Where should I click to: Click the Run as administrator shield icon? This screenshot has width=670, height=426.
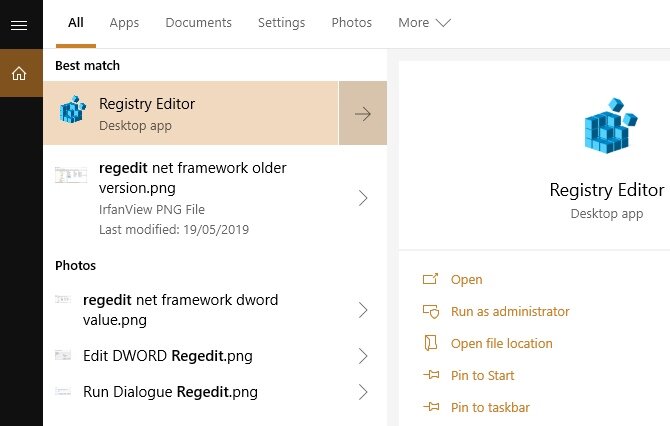tap(431, 311)
